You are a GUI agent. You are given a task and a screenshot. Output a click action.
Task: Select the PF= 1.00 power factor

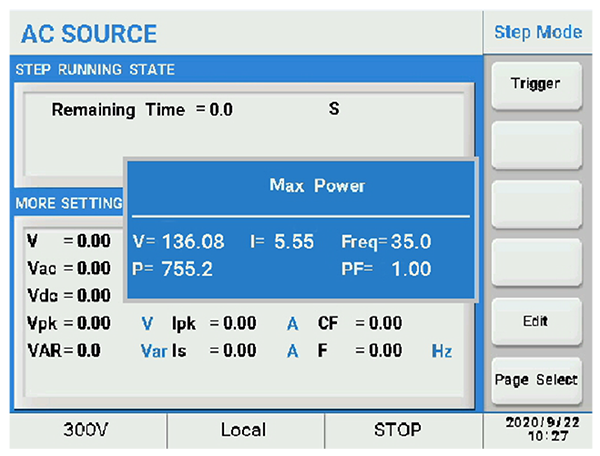tap(386, 269)
